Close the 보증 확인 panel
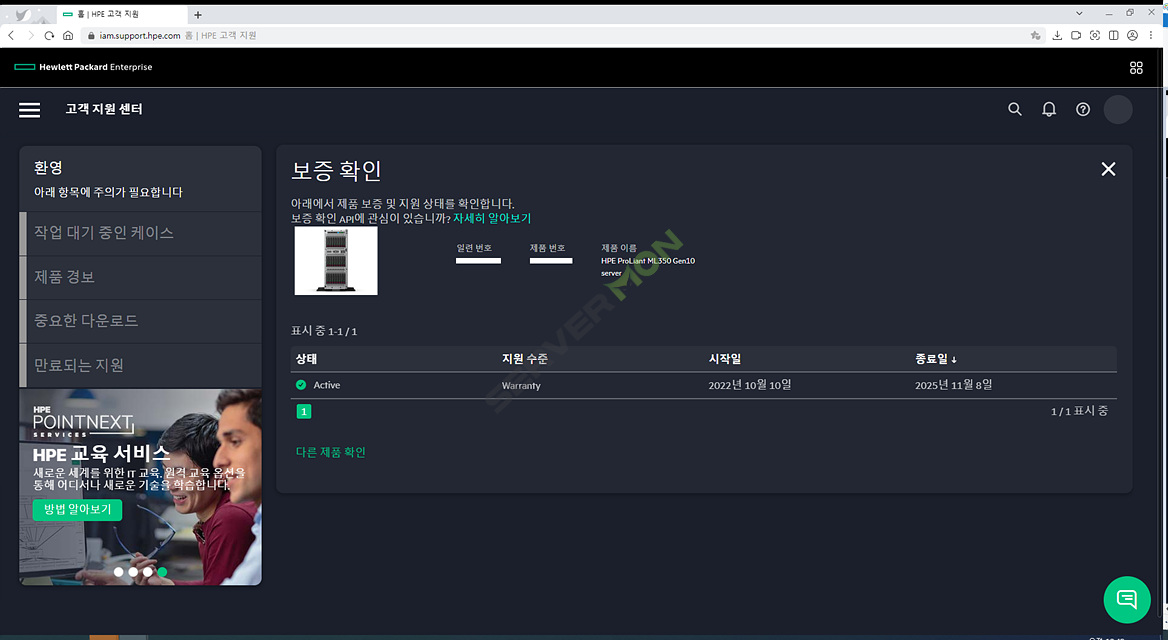The height and width of the screenshot is (640, 1168). click(1108, 169)
